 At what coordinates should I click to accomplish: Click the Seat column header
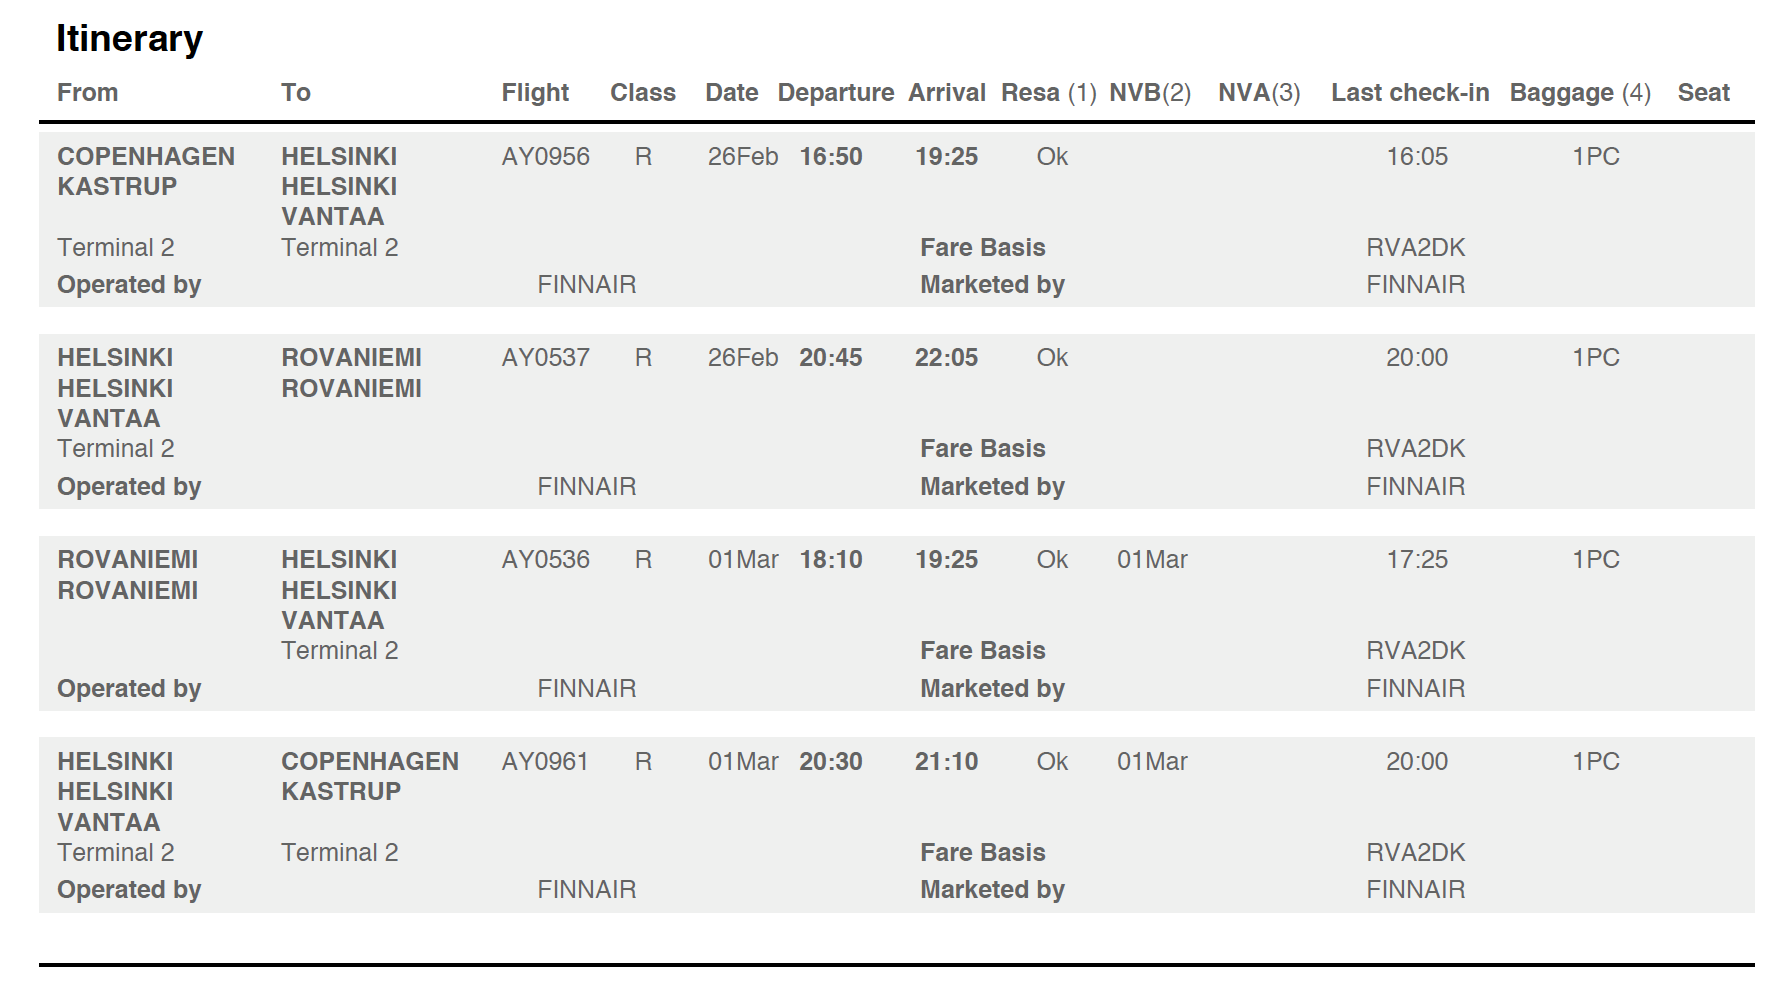(1703, 93)
